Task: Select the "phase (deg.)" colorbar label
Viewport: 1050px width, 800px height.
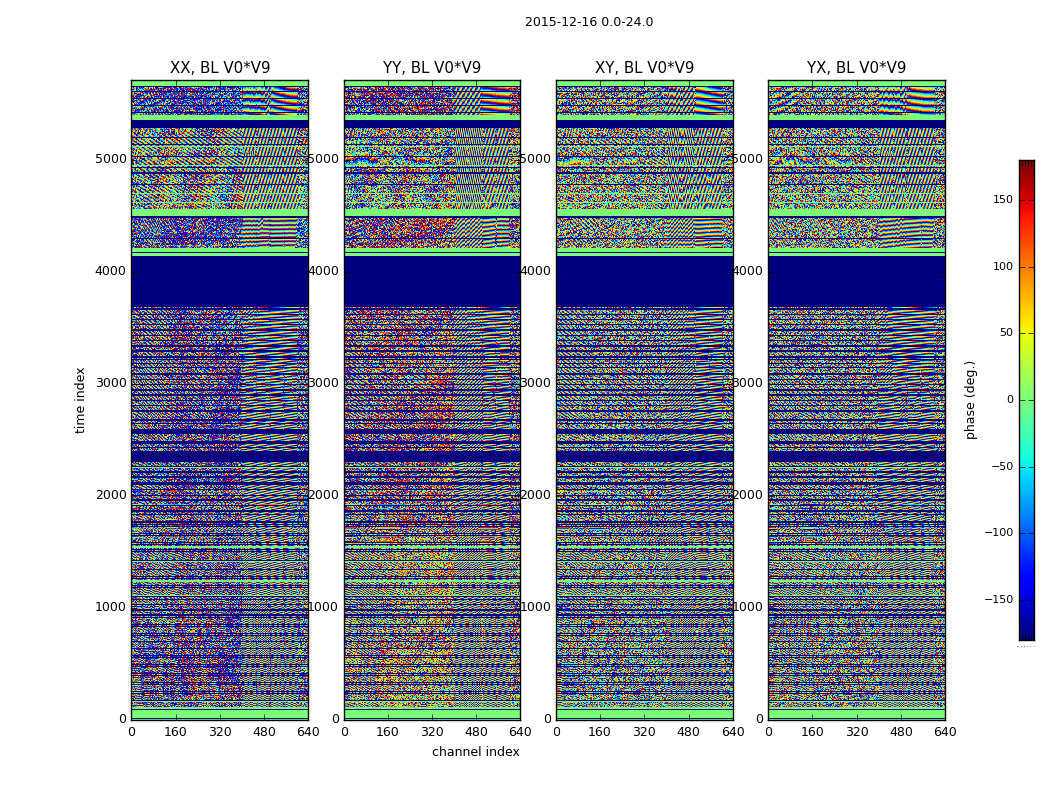Action: tap(970, 400)
